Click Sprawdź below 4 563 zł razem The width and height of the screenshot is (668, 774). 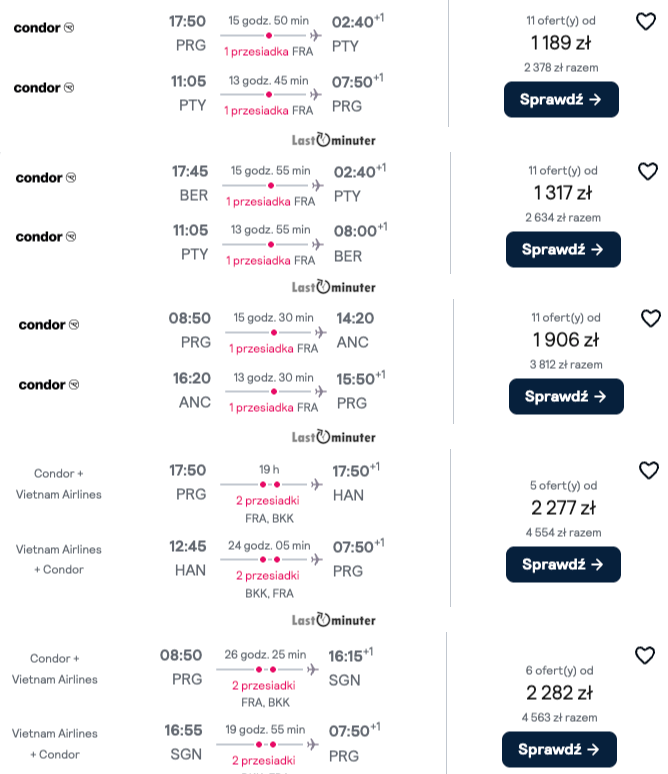(x=559, y=750)
